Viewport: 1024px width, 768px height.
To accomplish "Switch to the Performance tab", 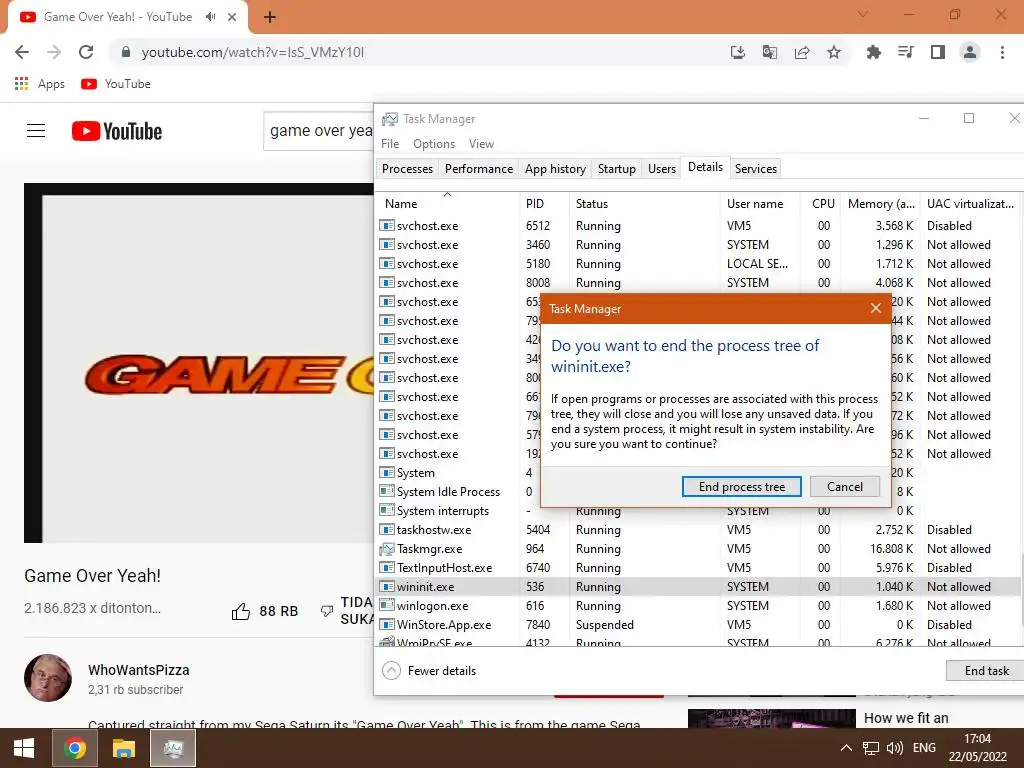I will (479, 168).
